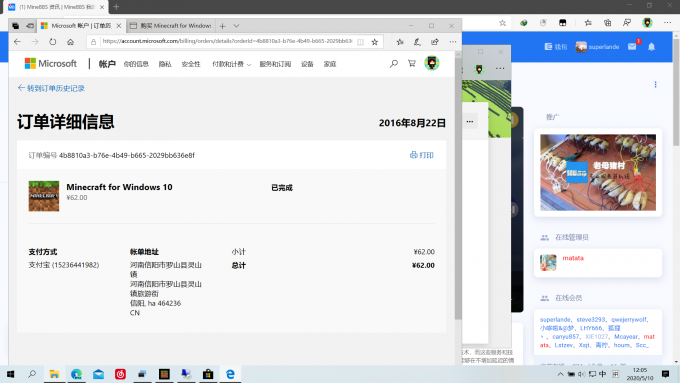The image size is (680, 383).
Task: Open MineBBS notification bell
Action: coord(651,47)
